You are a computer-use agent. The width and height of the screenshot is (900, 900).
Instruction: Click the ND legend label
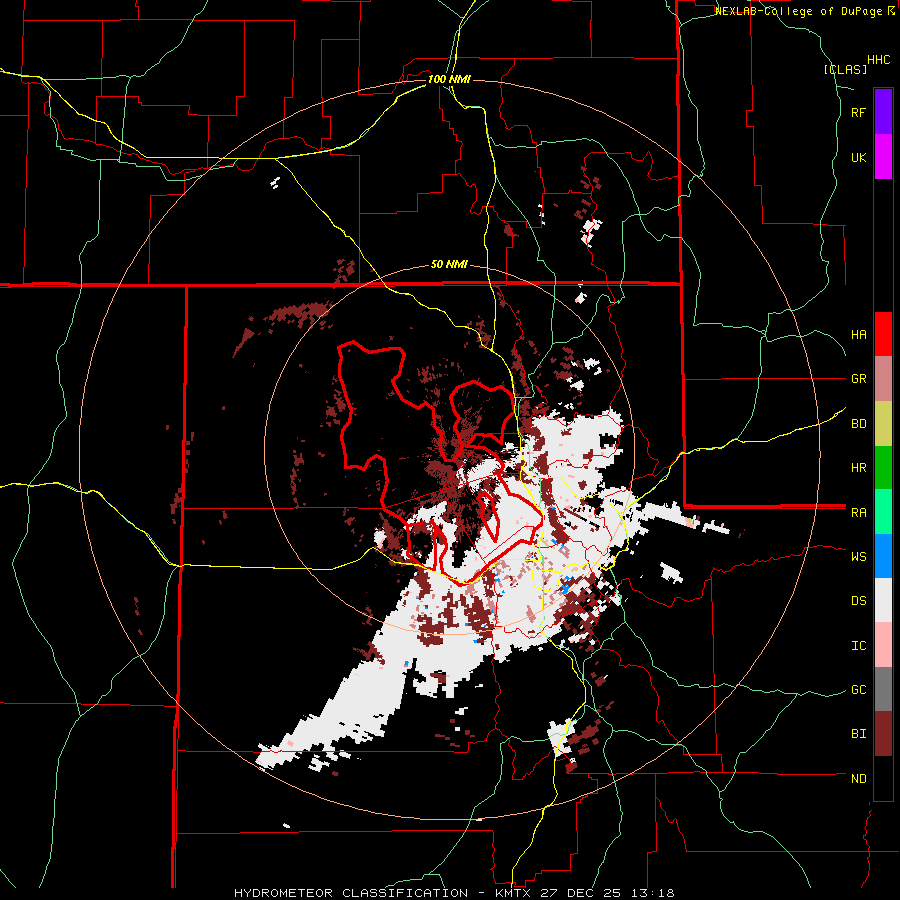pyautogui.click(x=858, y=779)
